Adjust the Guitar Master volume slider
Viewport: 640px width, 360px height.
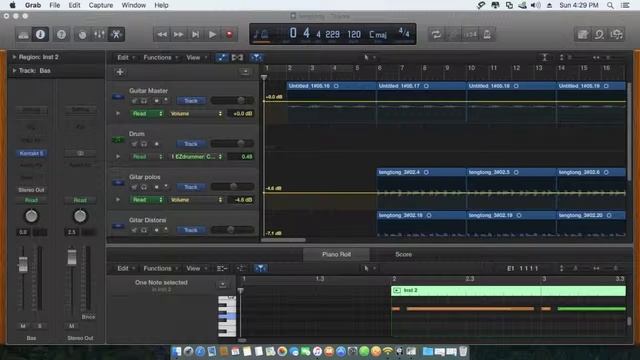[x=232, y=100]
